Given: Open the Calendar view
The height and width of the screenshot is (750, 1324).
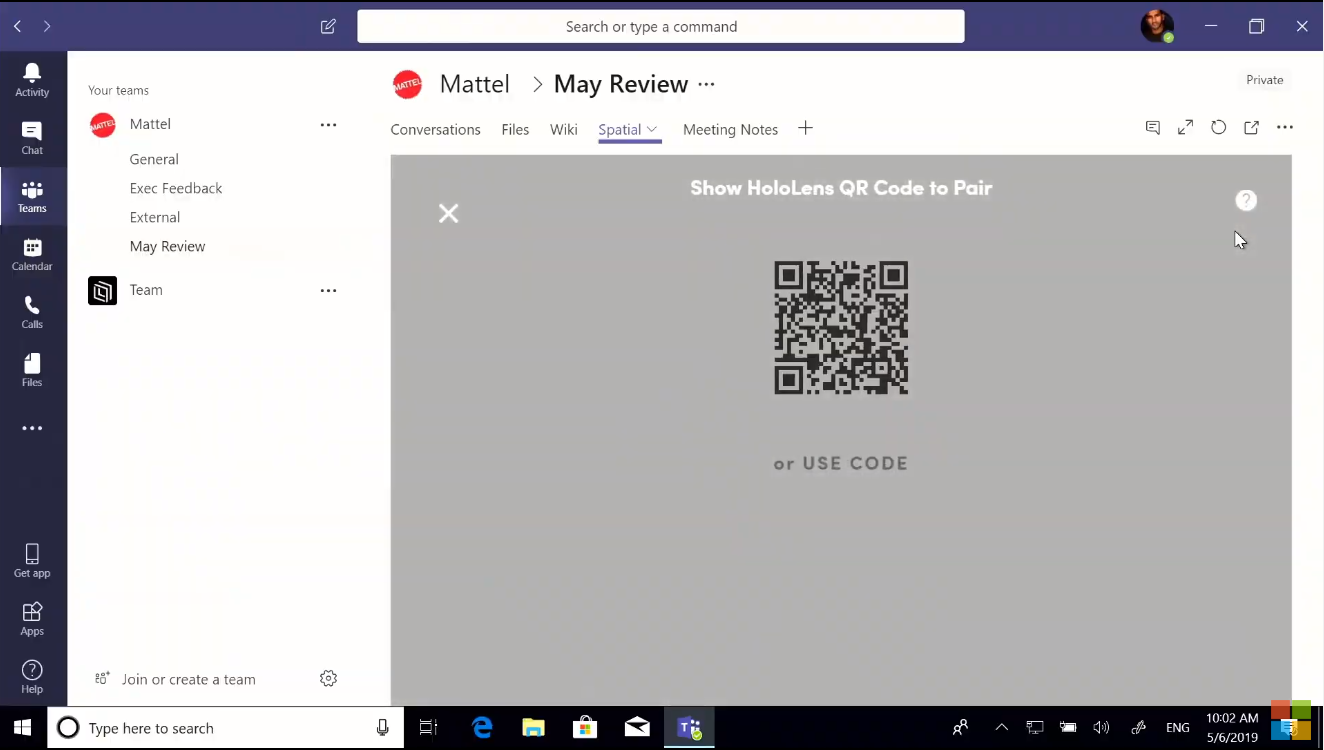Looking at the screenshot, I should pos(32,254).
